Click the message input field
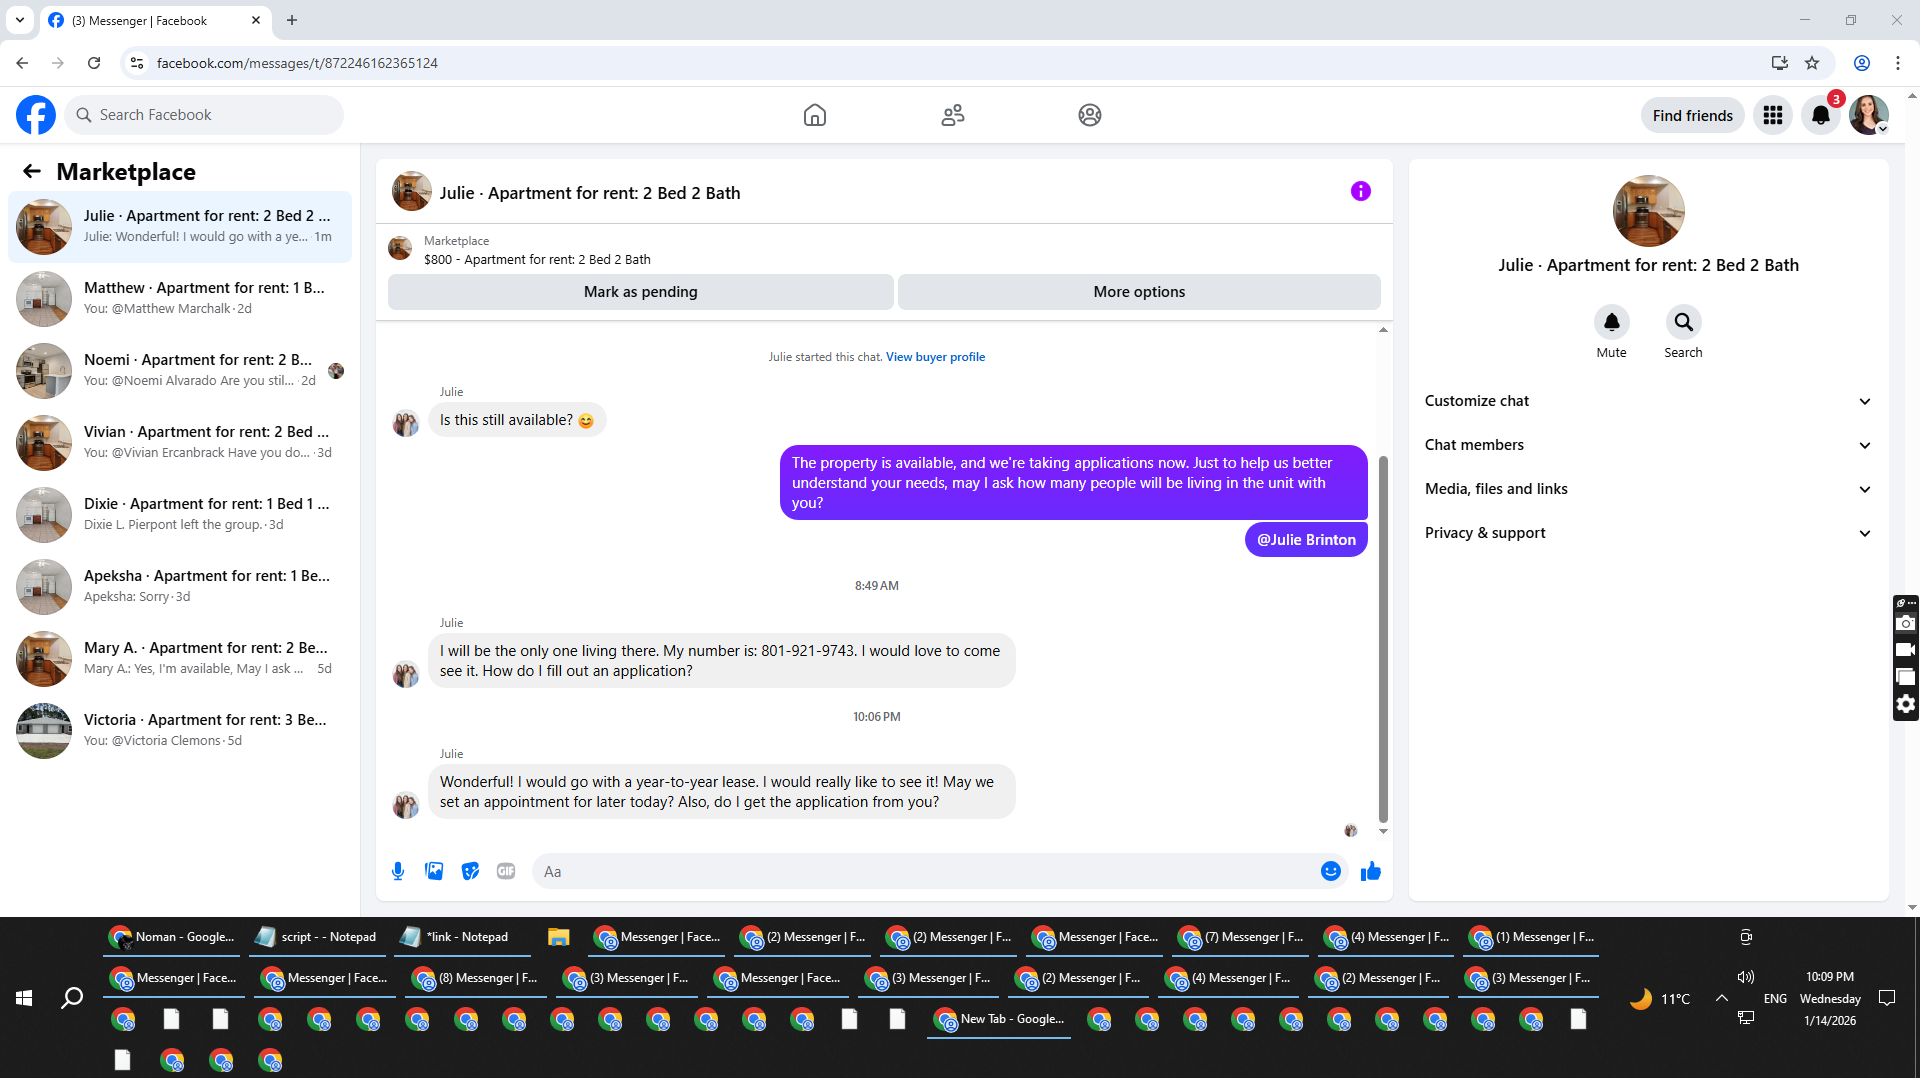Screen dimensions: 1920x1078 [x=930, y=871]
